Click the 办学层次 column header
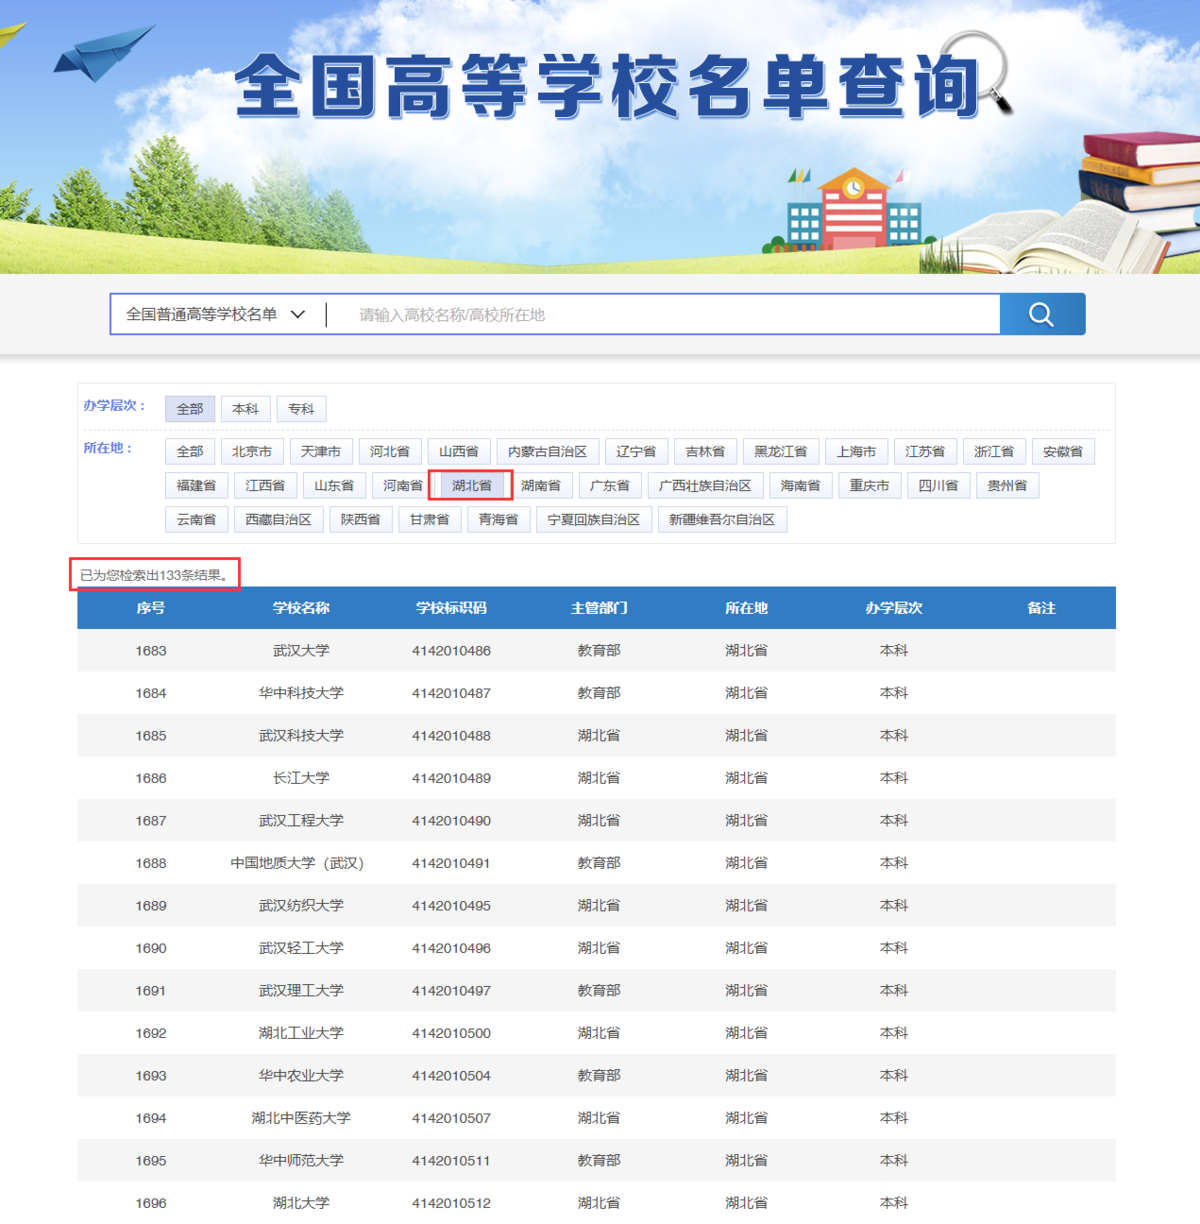The height and width of the screenshot is (1224, 1200). (894, 608)
